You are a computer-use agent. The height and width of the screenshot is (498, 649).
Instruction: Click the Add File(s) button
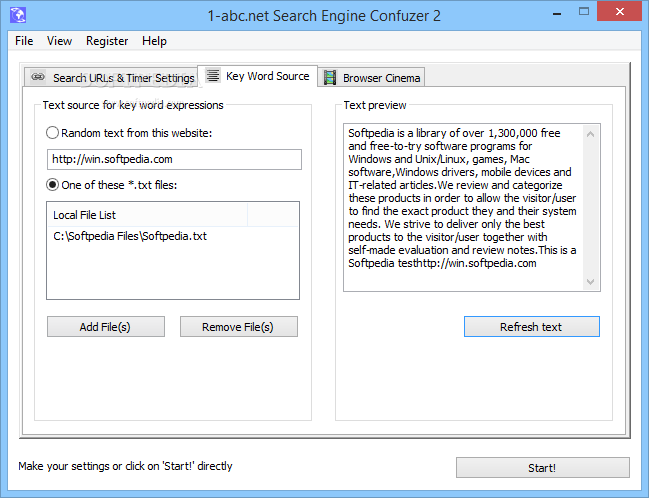(x=106, y=327)
